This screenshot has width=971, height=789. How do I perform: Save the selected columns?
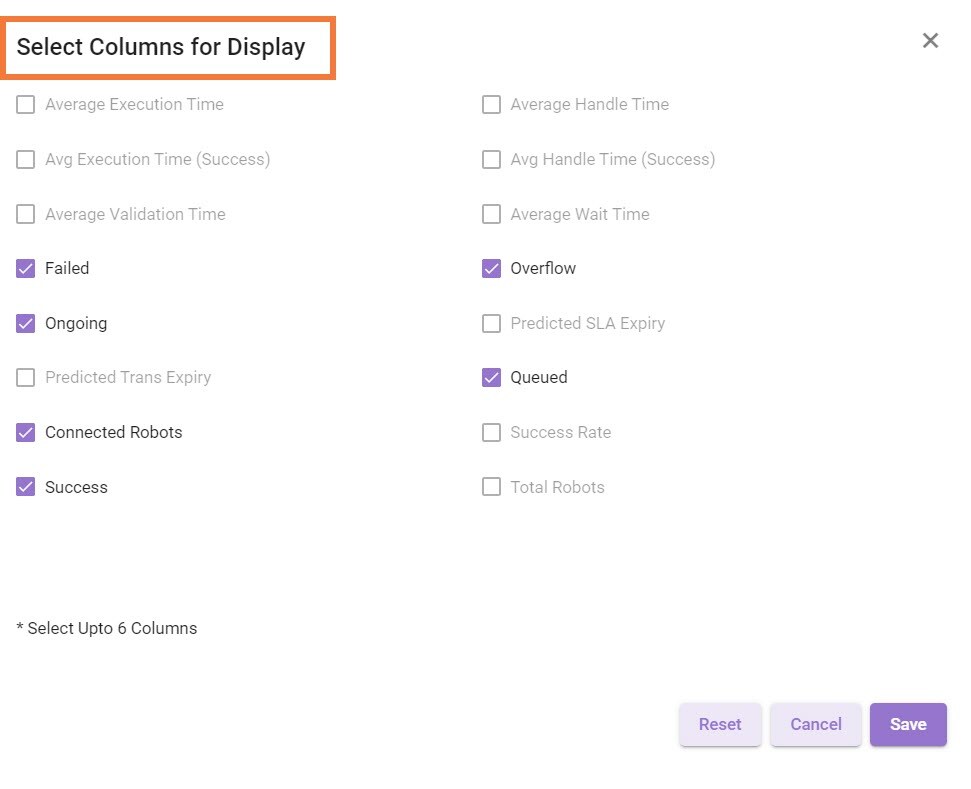pos(908,724)
